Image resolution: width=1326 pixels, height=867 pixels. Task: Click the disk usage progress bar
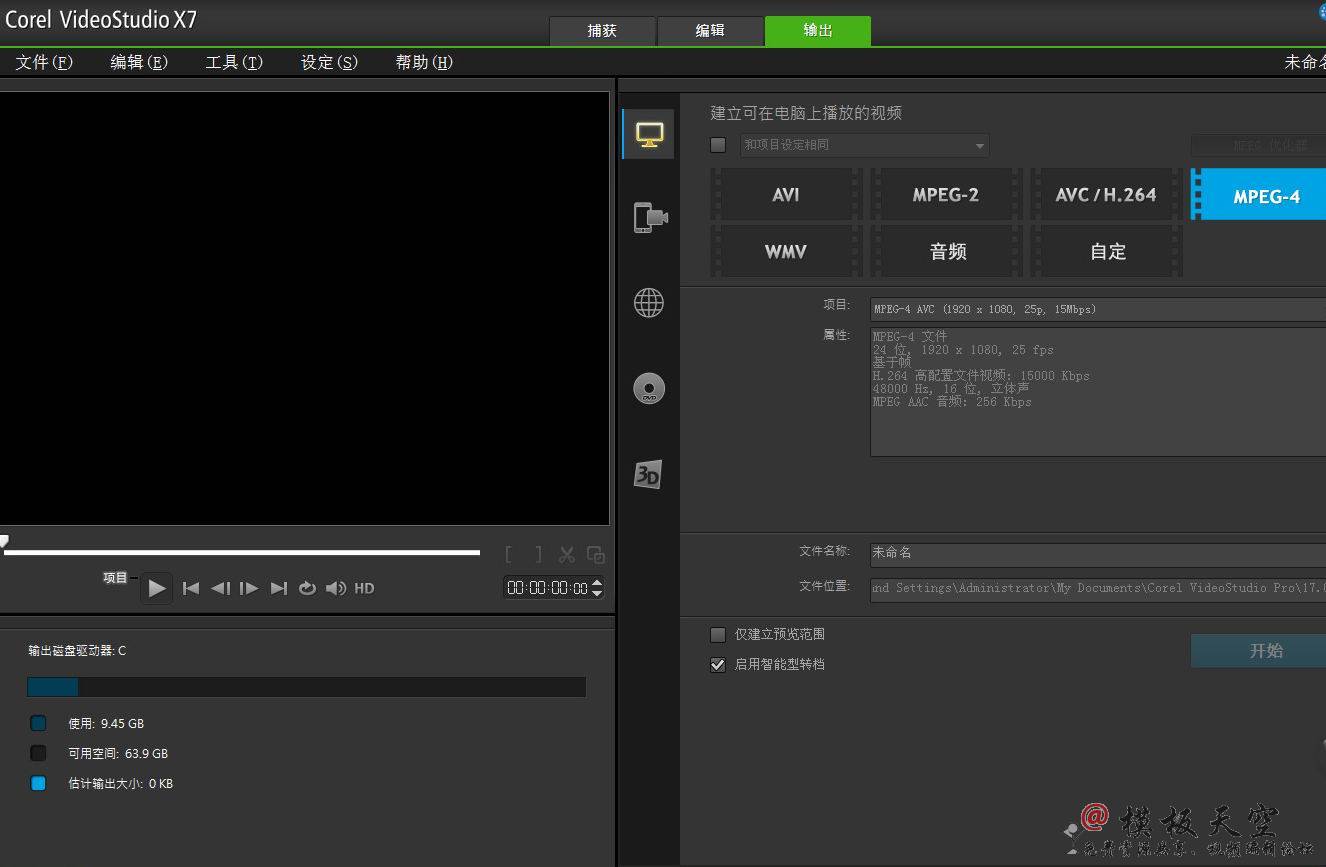(306, 687)
